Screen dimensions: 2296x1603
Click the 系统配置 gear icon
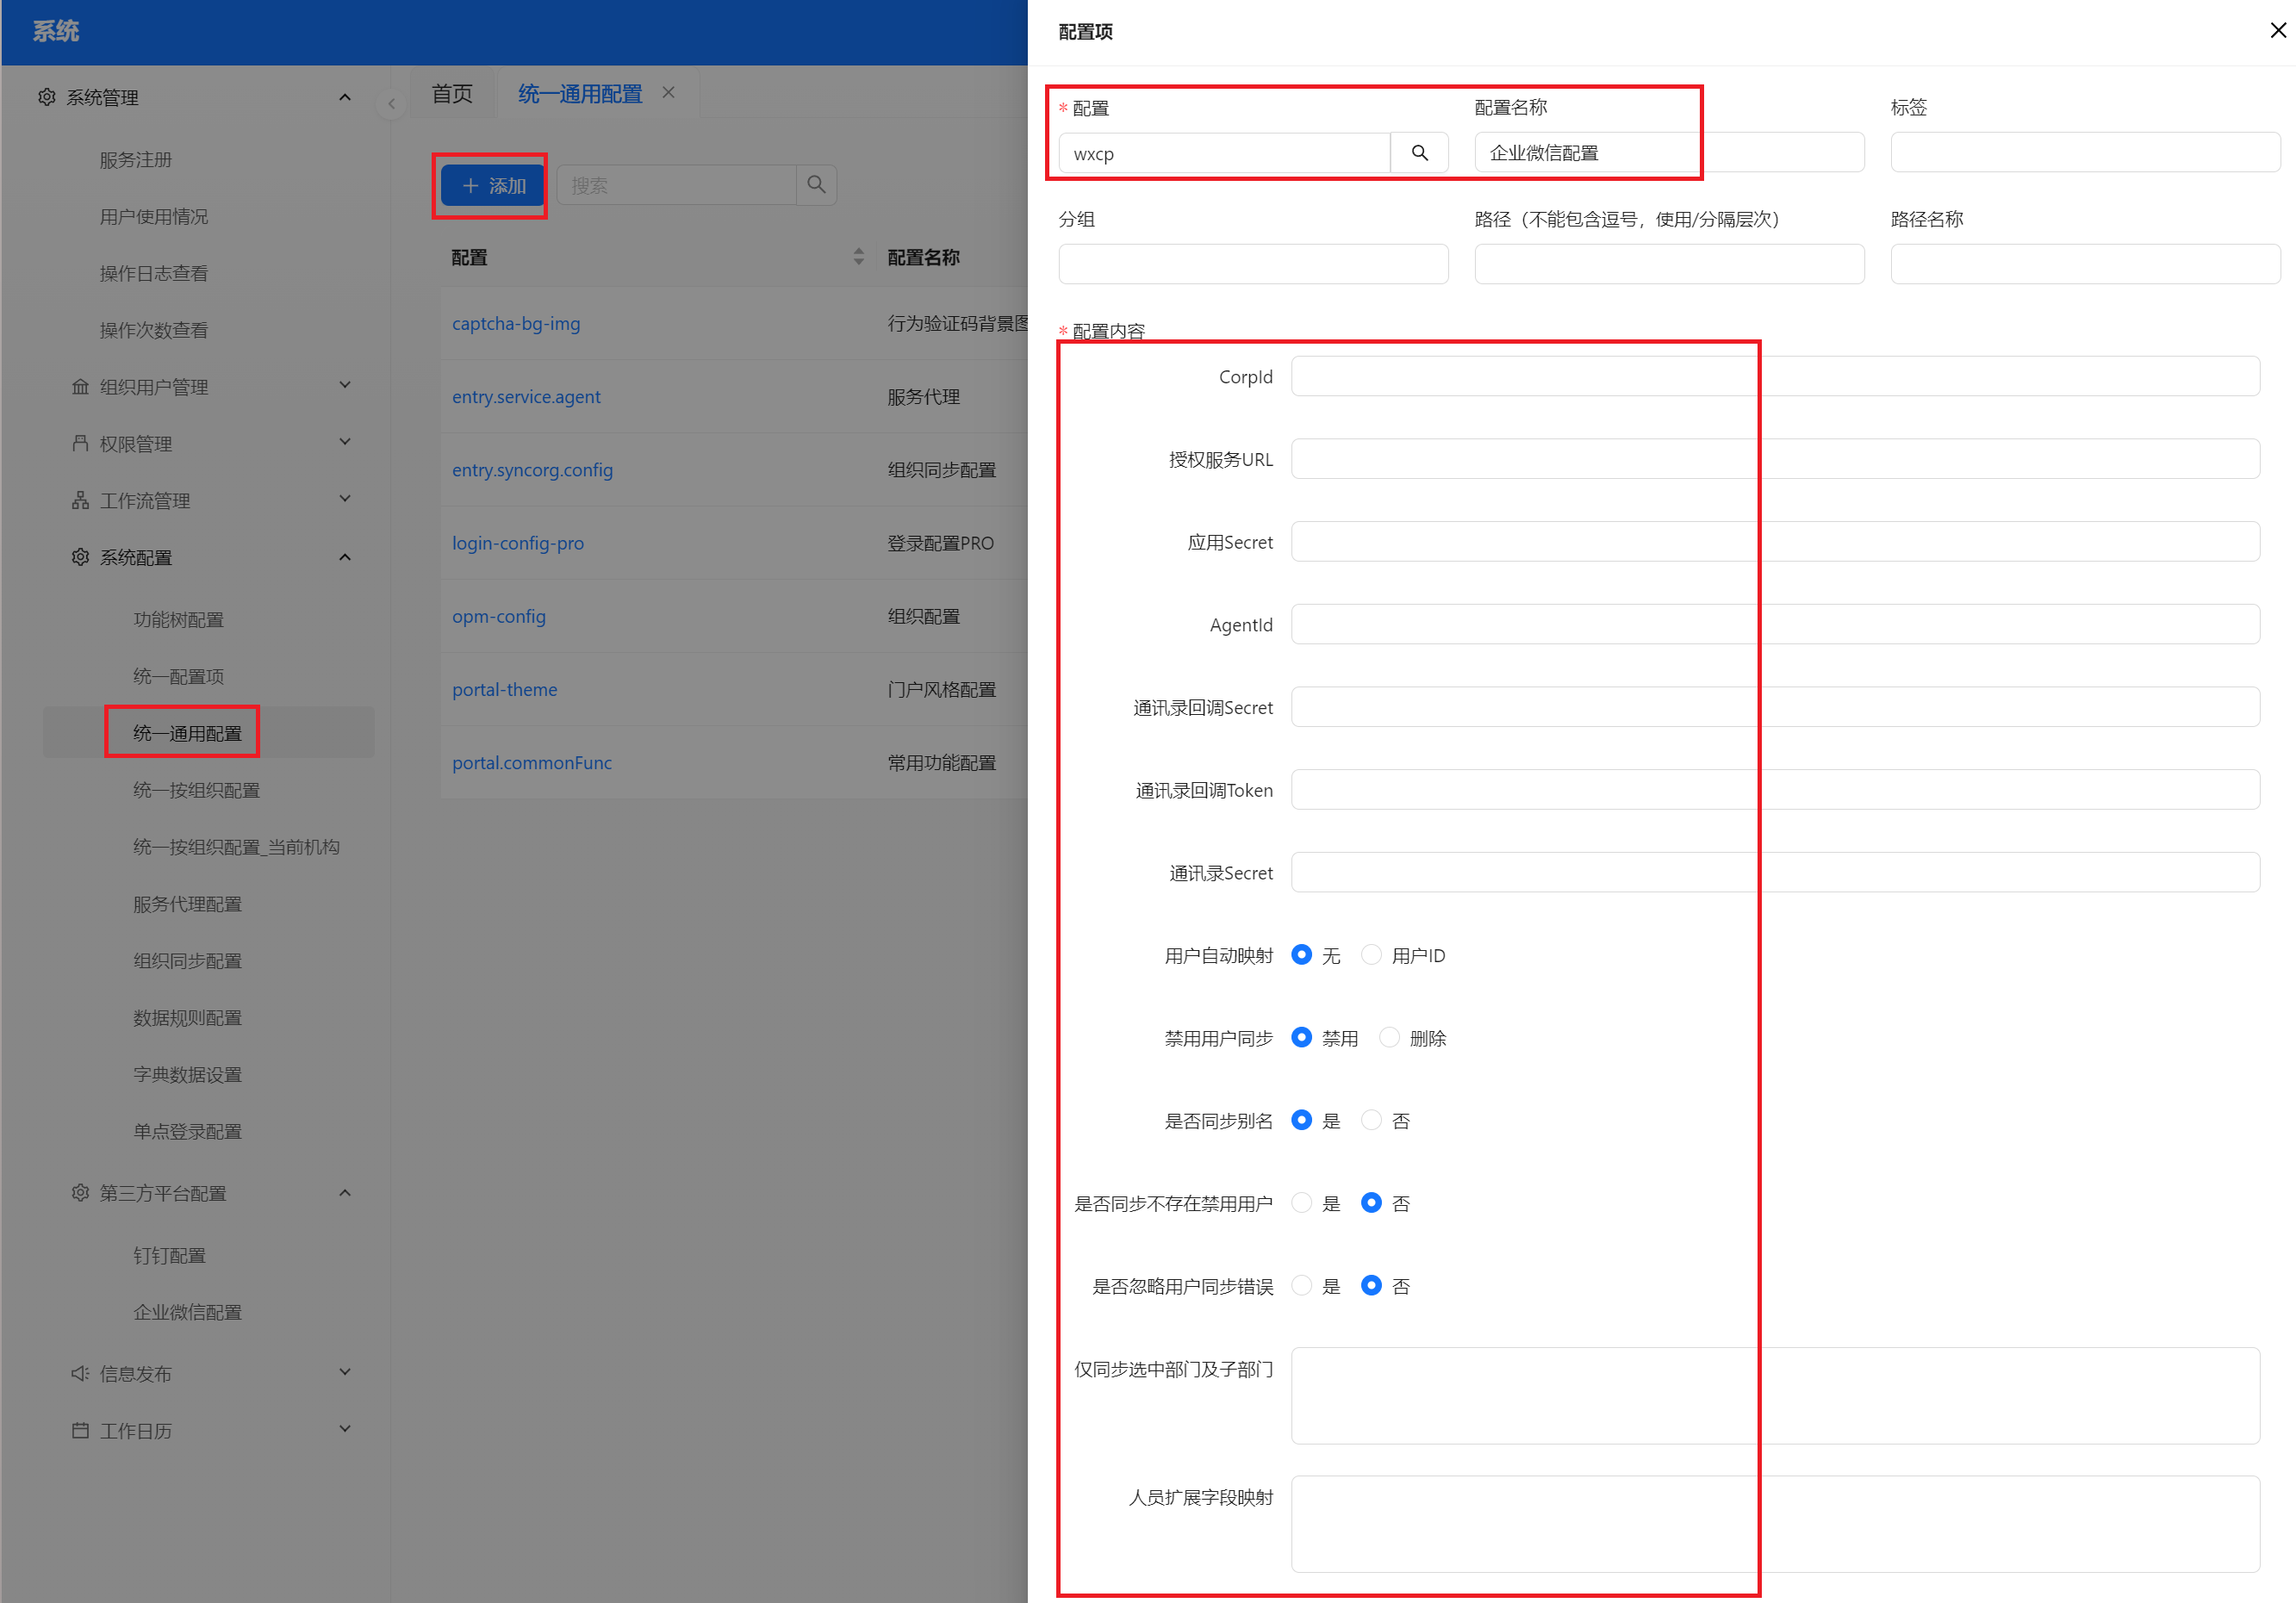(x=80, y=557)
